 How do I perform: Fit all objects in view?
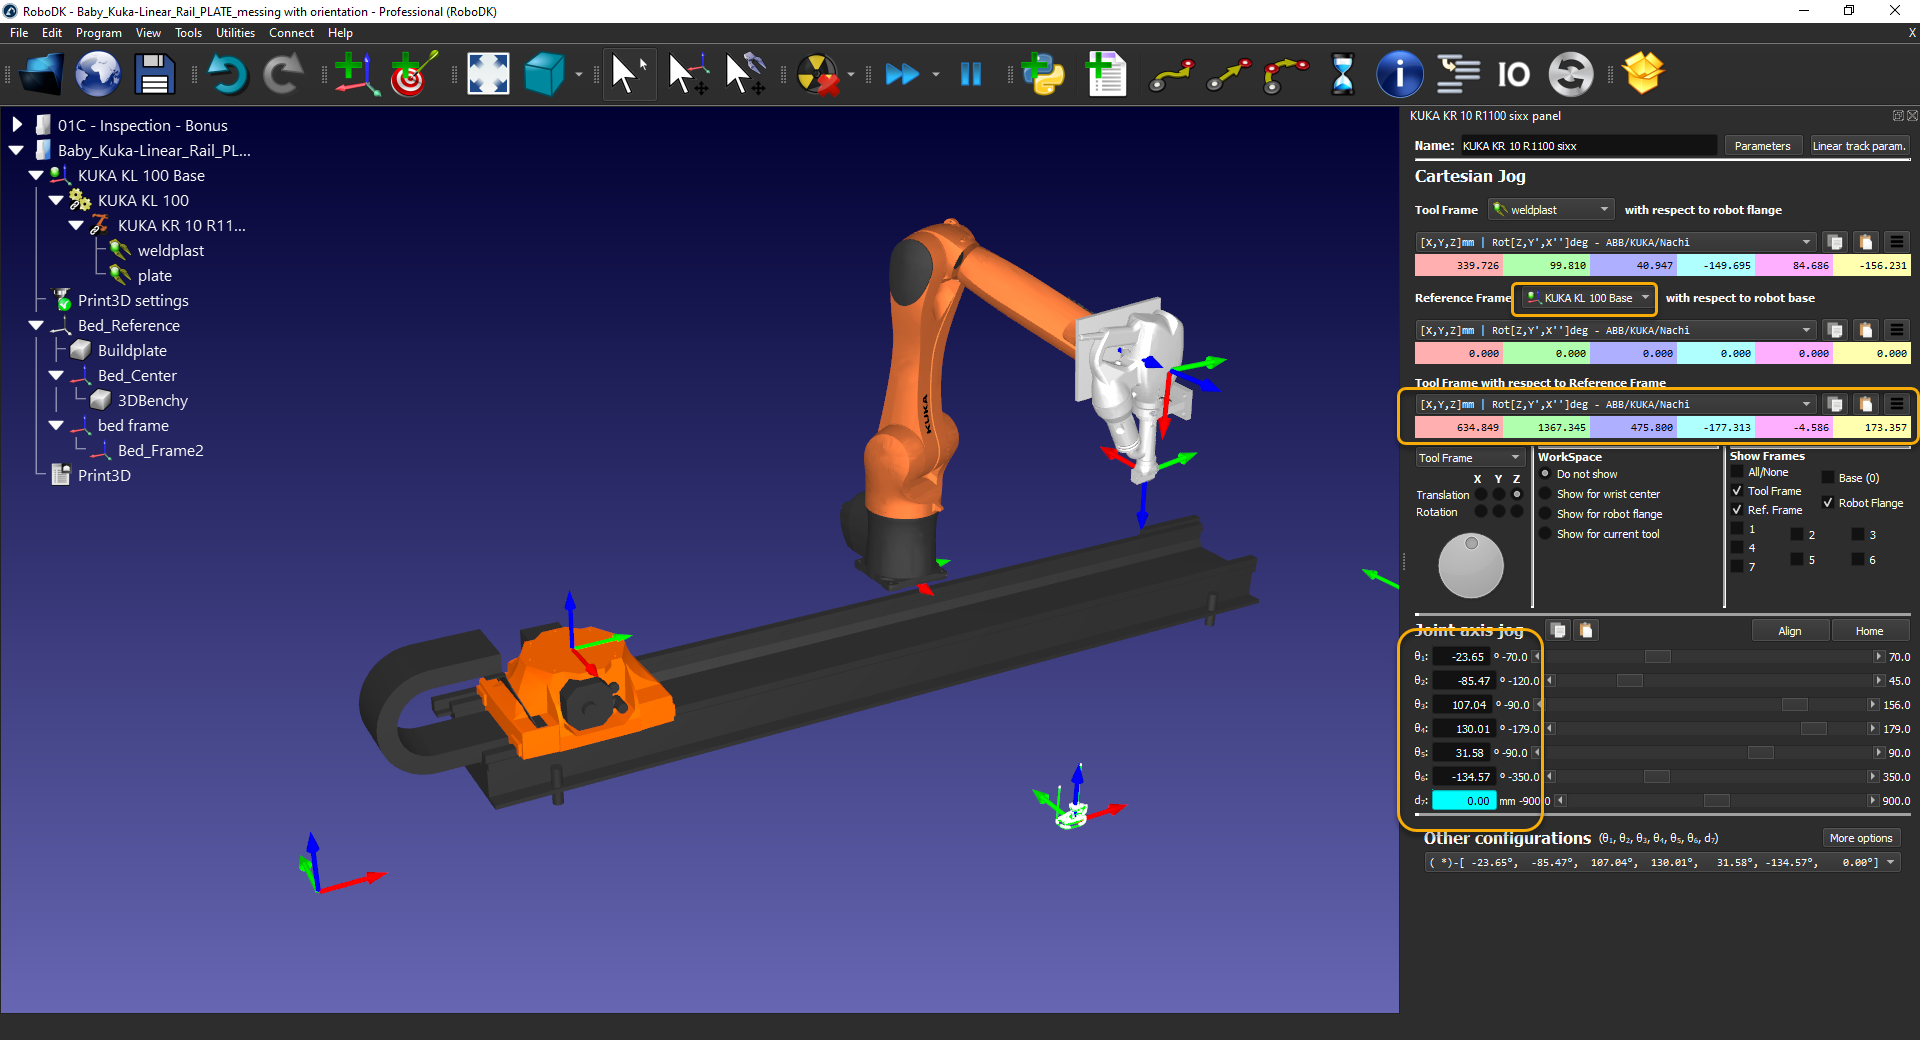pos(488,74)
